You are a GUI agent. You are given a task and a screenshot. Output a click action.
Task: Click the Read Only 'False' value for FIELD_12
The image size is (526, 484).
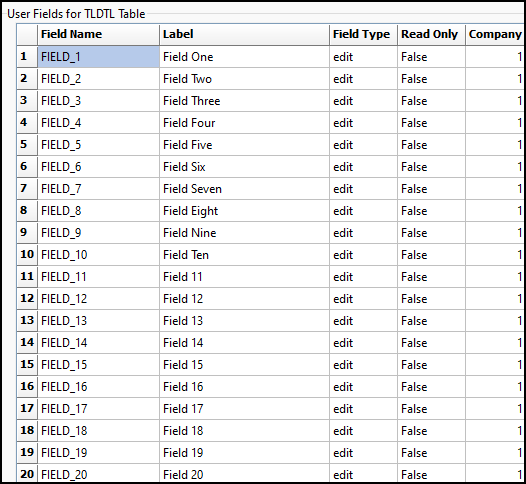click(431, 299)
